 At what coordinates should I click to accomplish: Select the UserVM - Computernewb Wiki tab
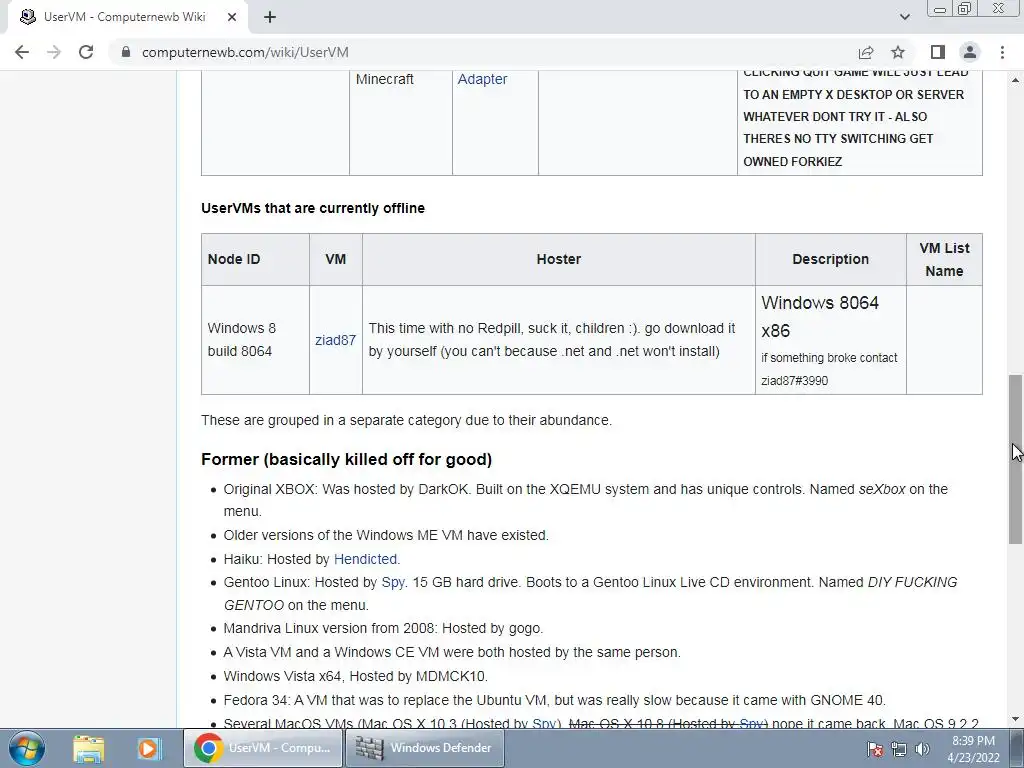tap(127, 17)
